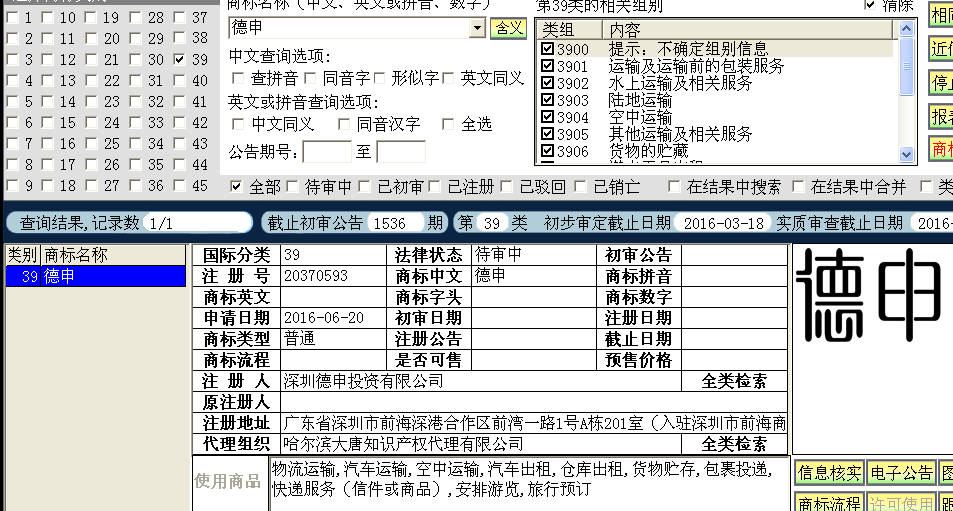Check class 9 checkbox
This screenshot has width=953, height=511.
tap(12, 185)
